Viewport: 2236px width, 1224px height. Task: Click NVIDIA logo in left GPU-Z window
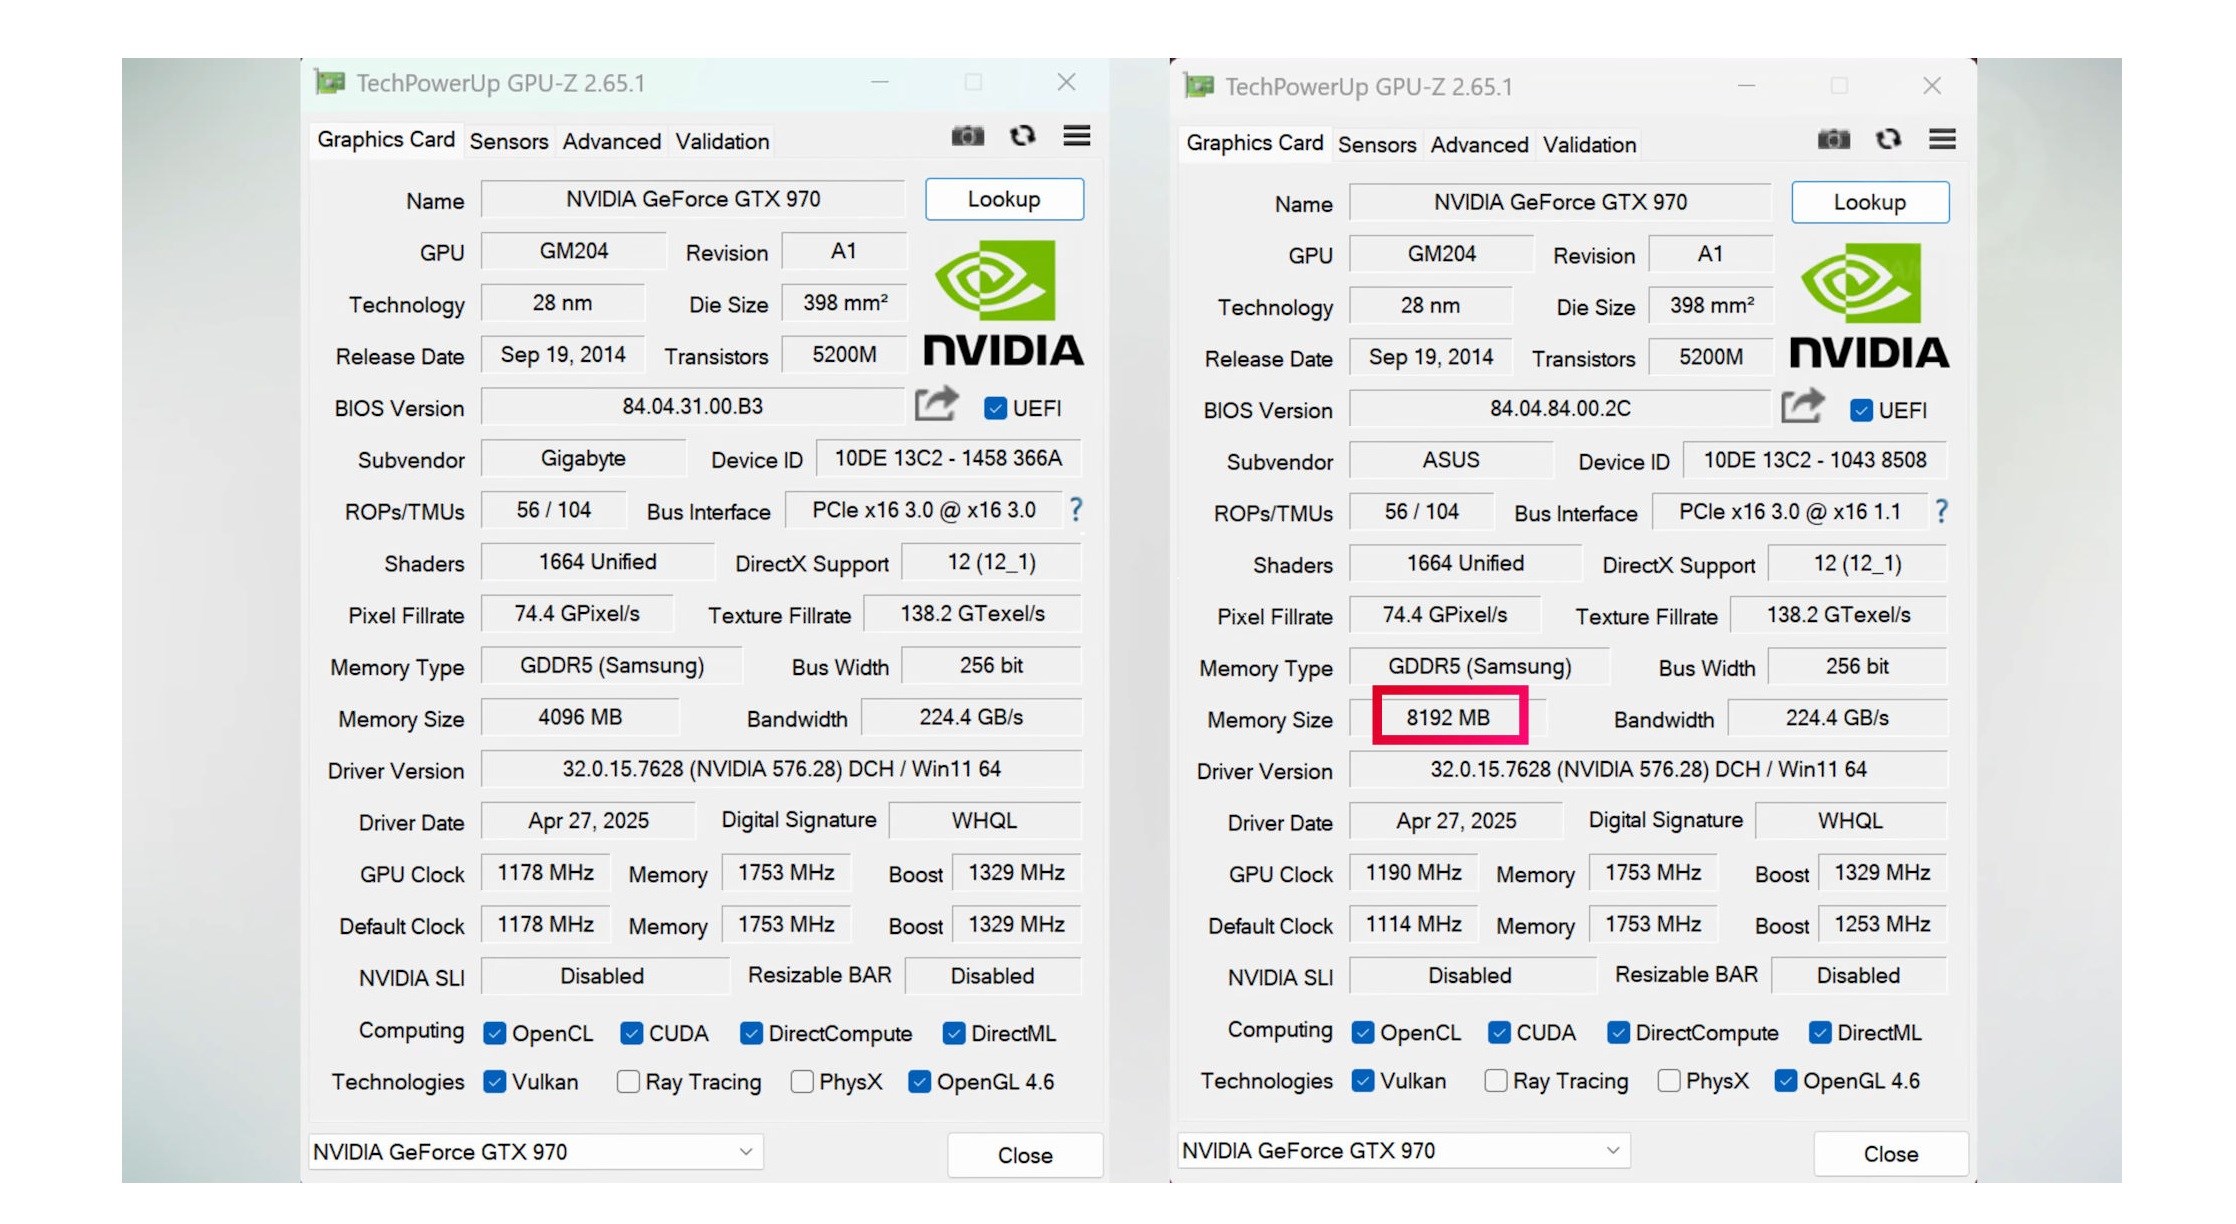(1003, 303)
